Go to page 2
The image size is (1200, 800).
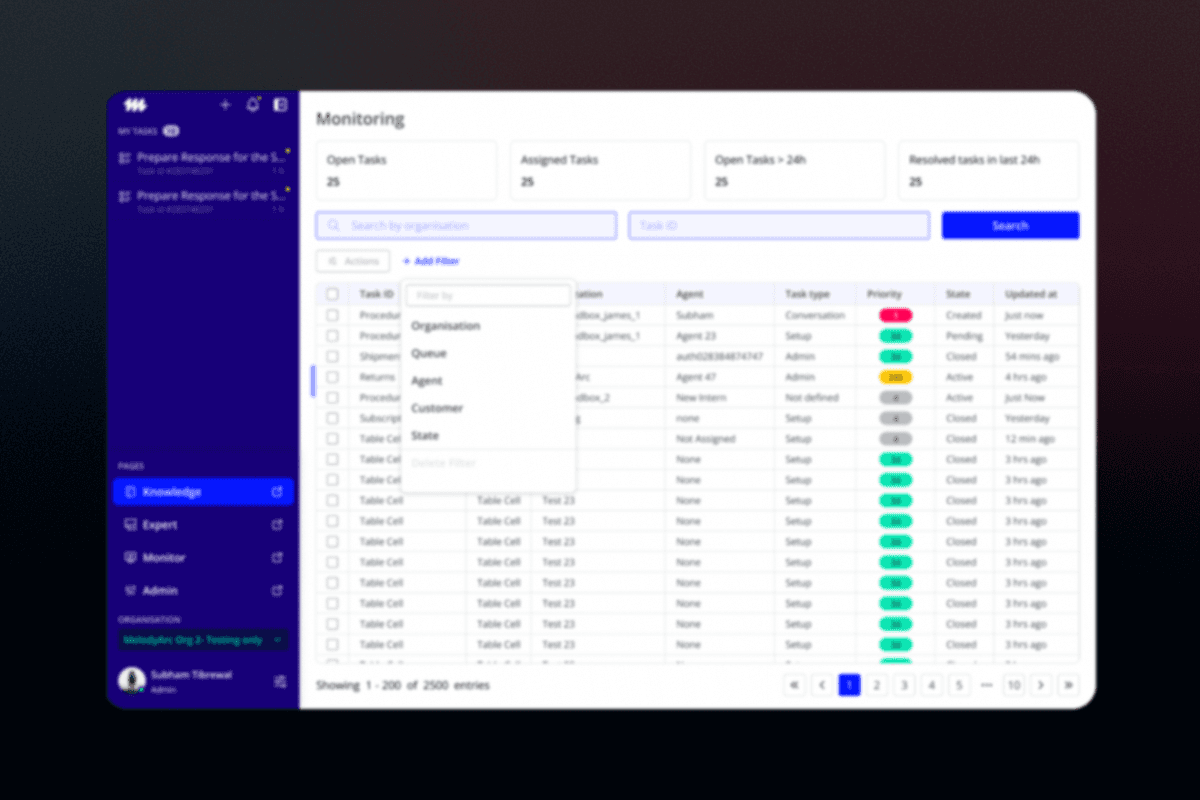point(877,685)
